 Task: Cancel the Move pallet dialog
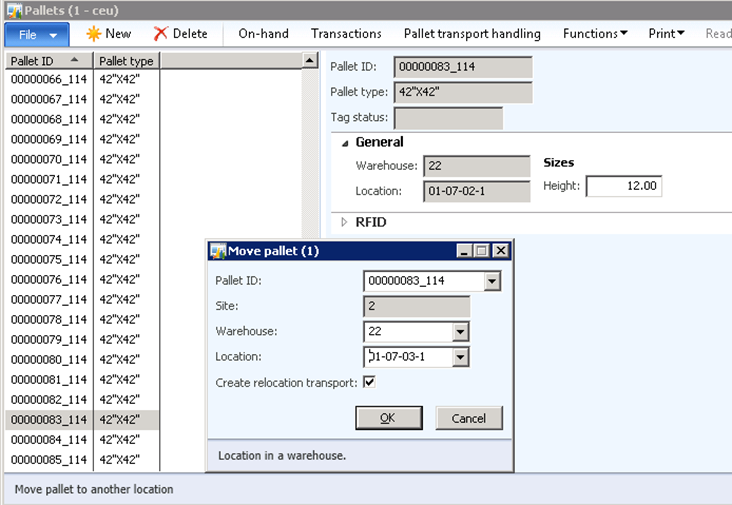[x=468, y=418]
